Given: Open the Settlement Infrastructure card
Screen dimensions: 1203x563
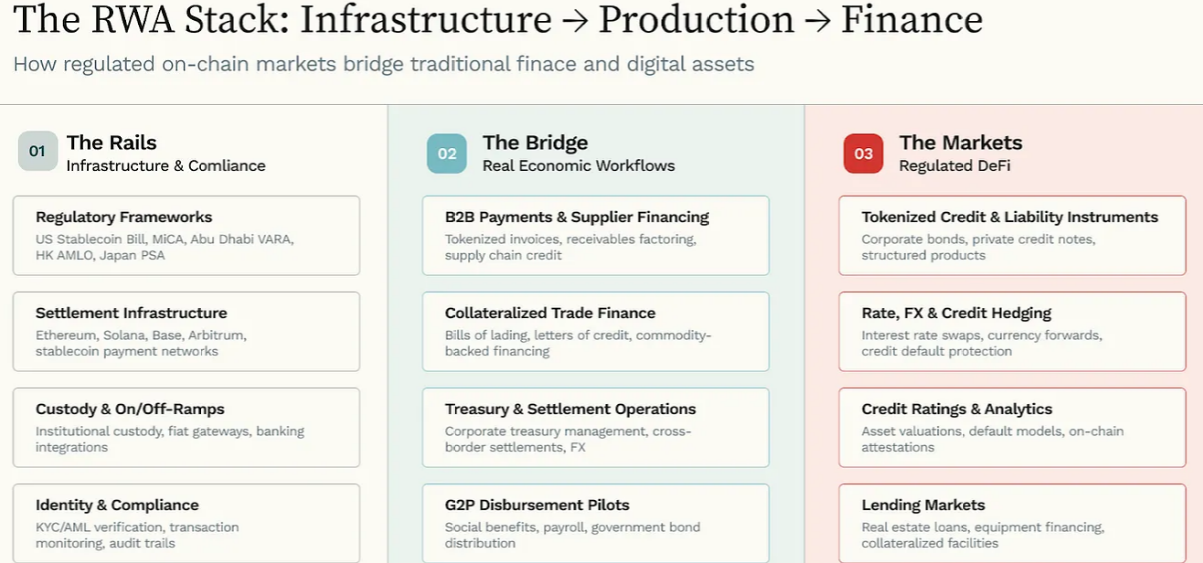Looking at the screenshot, I should (x=186, y=331).
